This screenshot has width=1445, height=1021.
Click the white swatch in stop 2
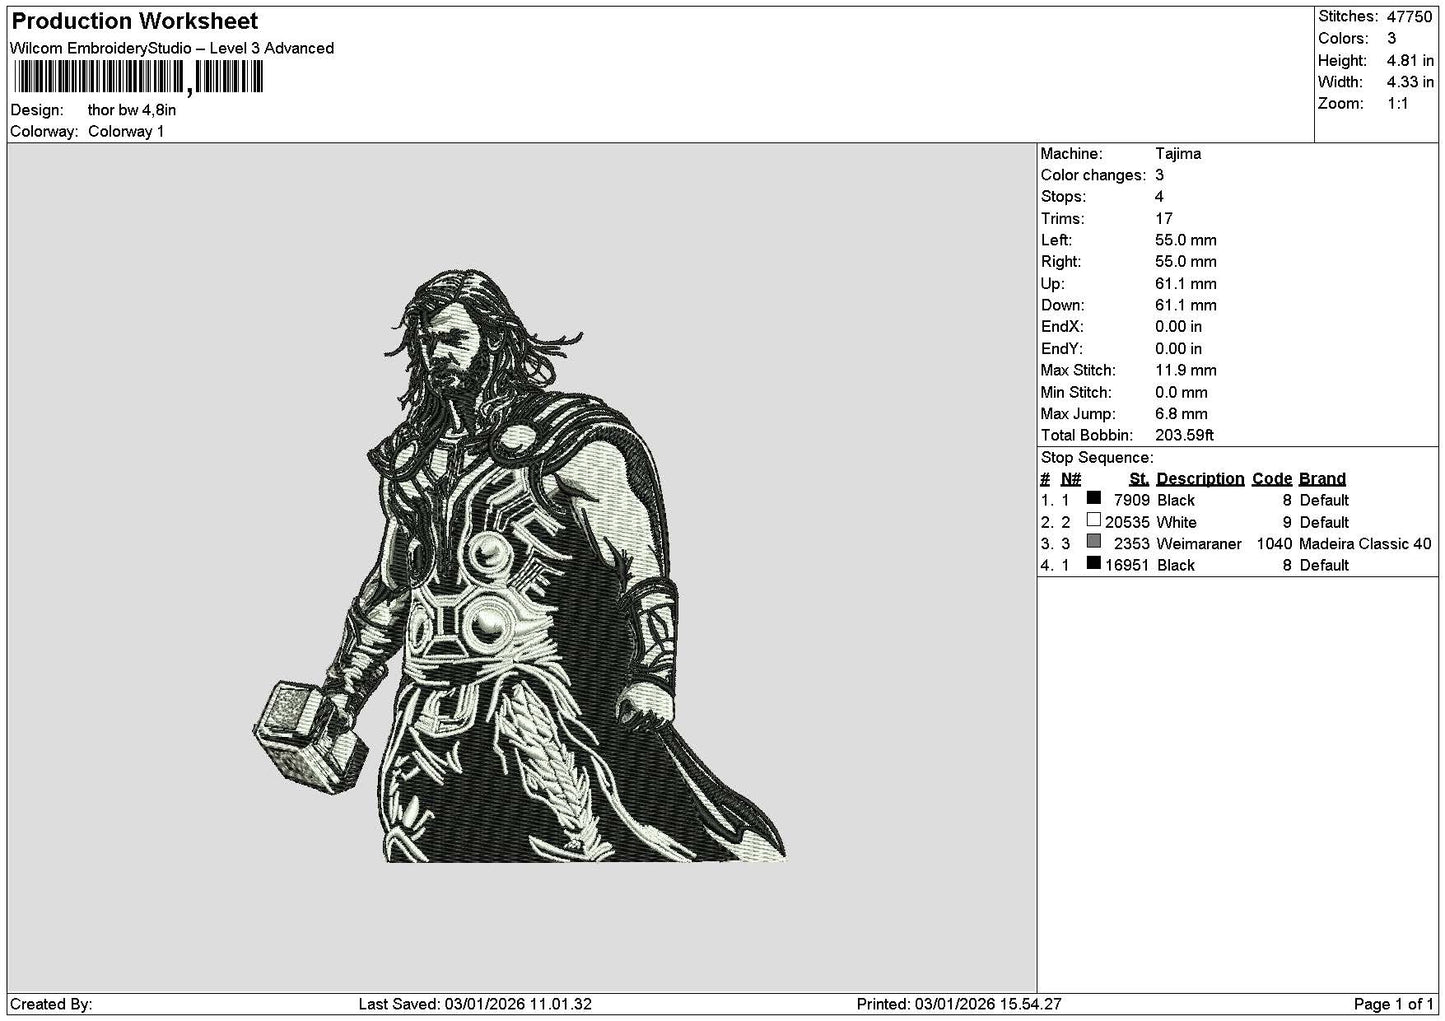coord(1093,520)
